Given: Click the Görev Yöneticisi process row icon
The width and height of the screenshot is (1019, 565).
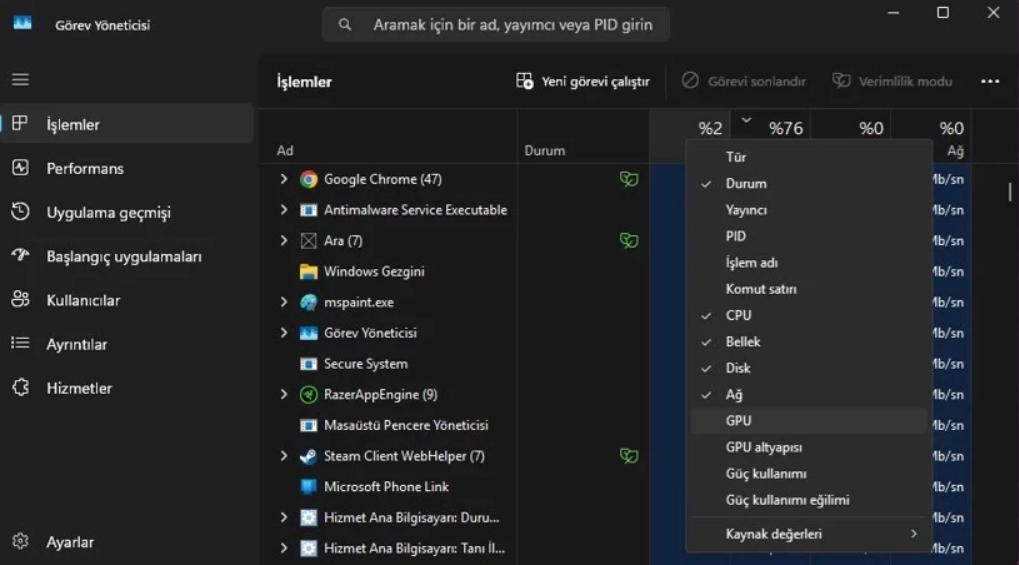Looking at the screenshot, I should [309, 333].
